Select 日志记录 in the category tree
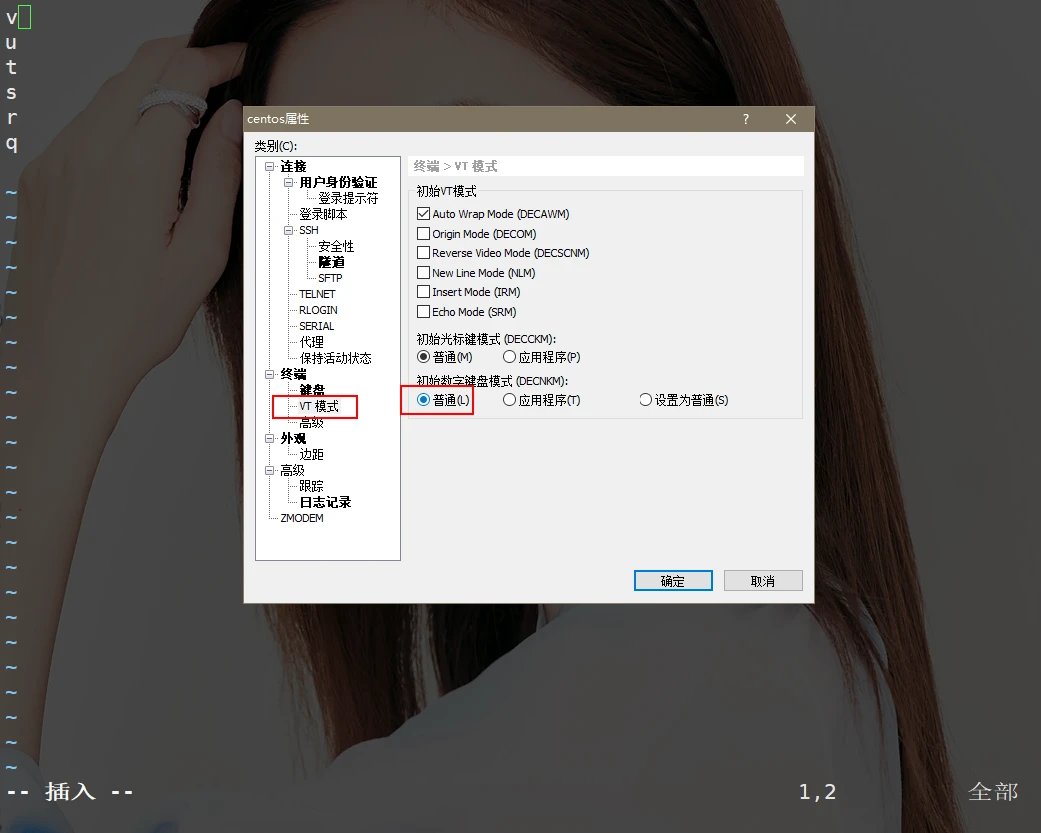The height and width of the screenshot is (833, 1041). point(325,502)
